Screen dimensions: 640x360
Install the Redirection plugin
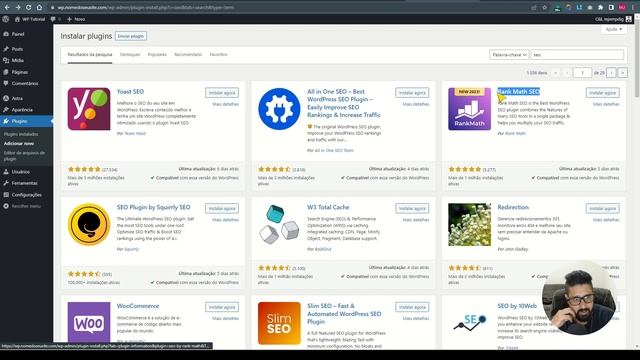point(602,209)
